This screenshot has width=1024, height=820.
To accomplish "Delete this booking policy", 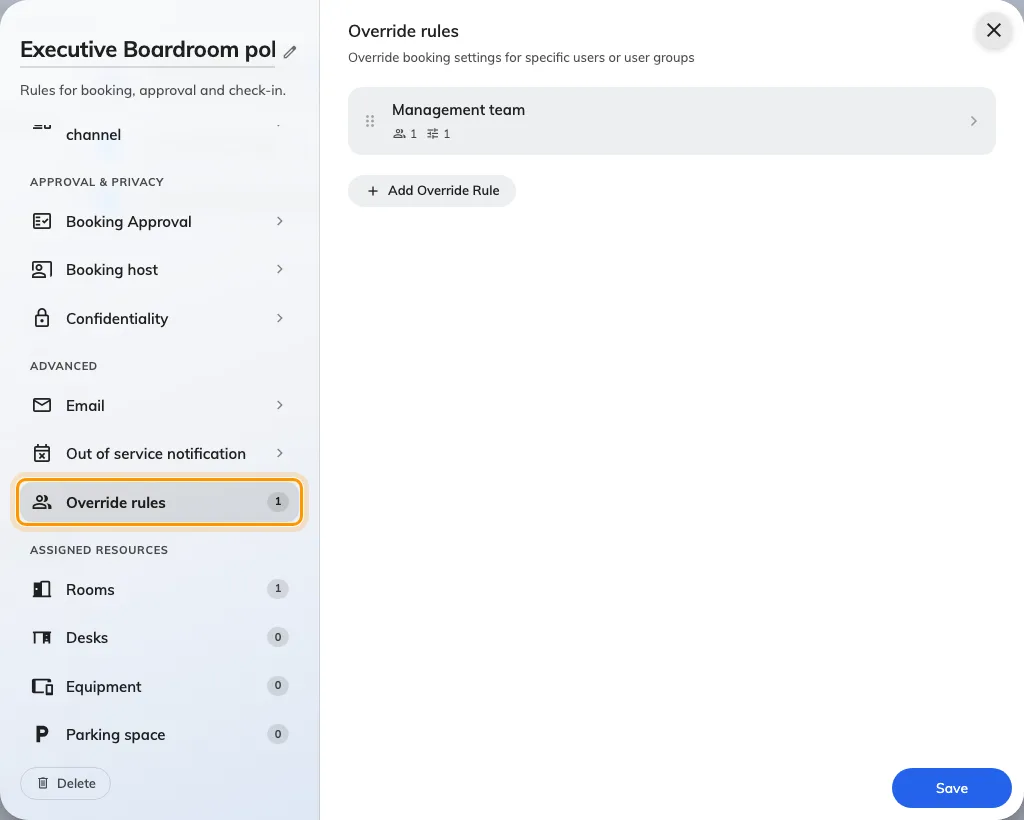I will pos(65,783).
